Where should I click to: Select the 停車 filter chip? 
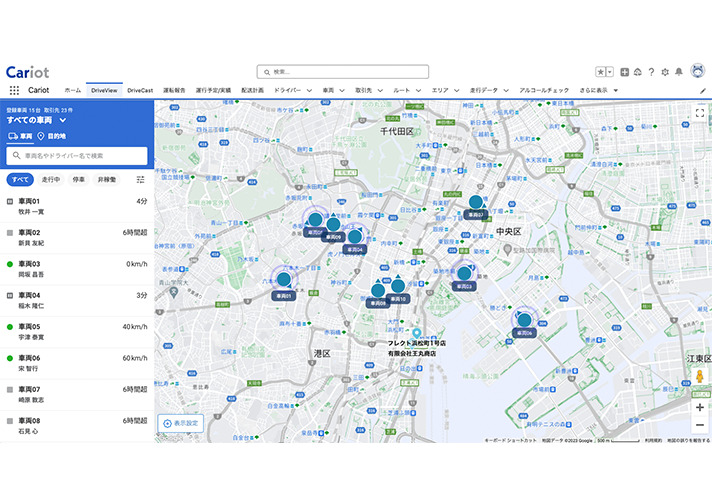[x=79, y=180]
